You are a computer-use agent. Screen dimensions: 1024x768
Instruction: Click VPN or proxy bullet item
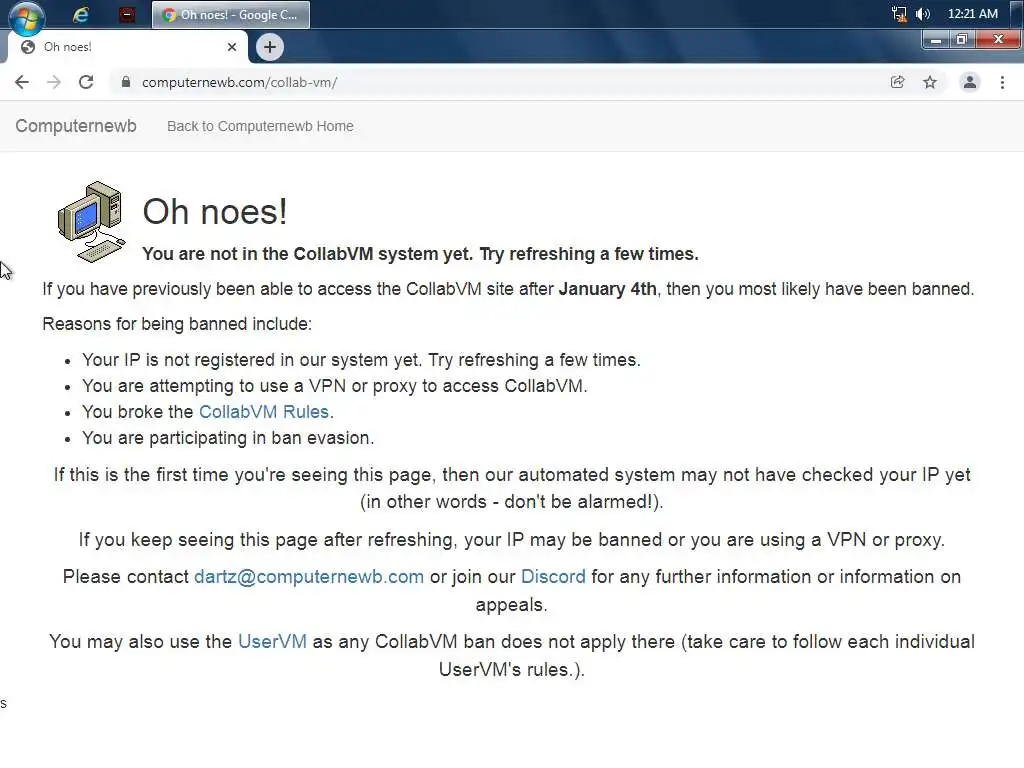click(334, 386)
